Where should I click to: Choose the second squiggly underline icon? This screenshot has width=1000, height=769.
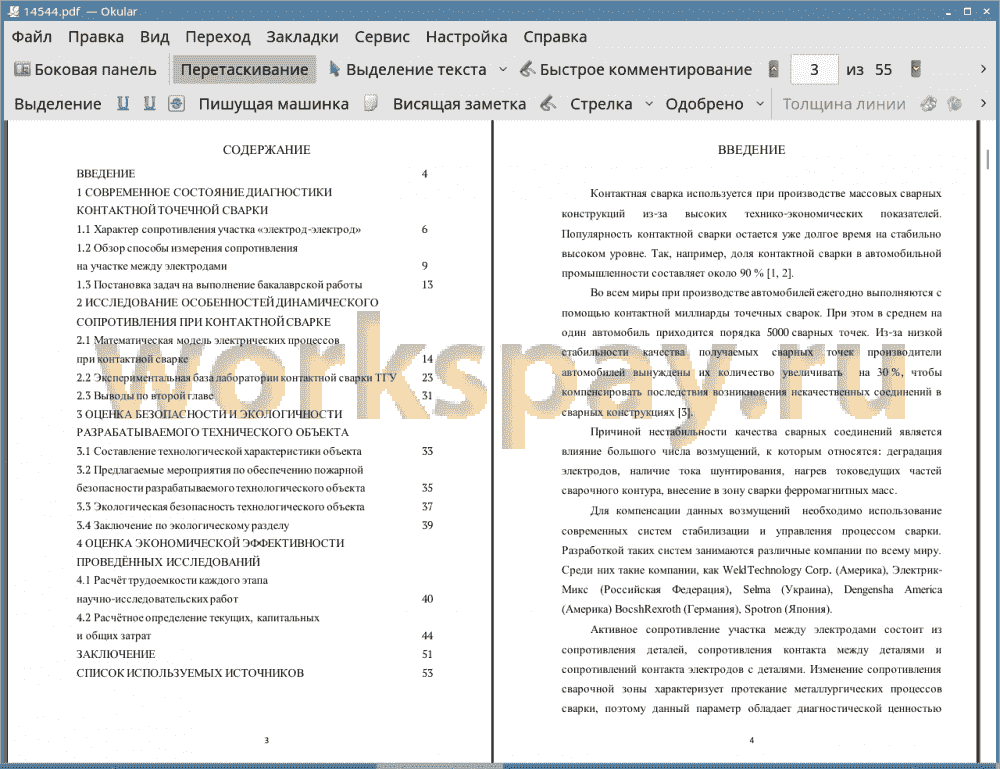149,103
